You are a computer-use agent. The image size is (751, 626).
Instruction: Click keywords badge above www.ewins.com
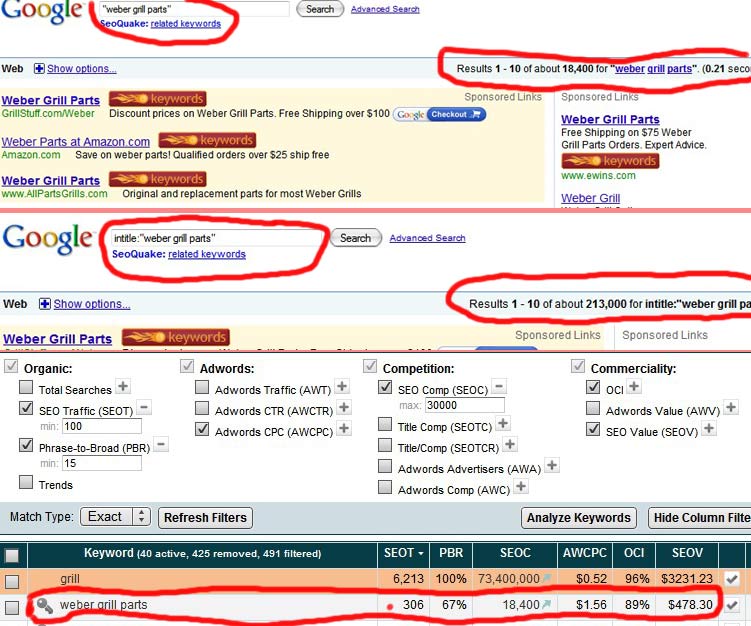[610, 161]
